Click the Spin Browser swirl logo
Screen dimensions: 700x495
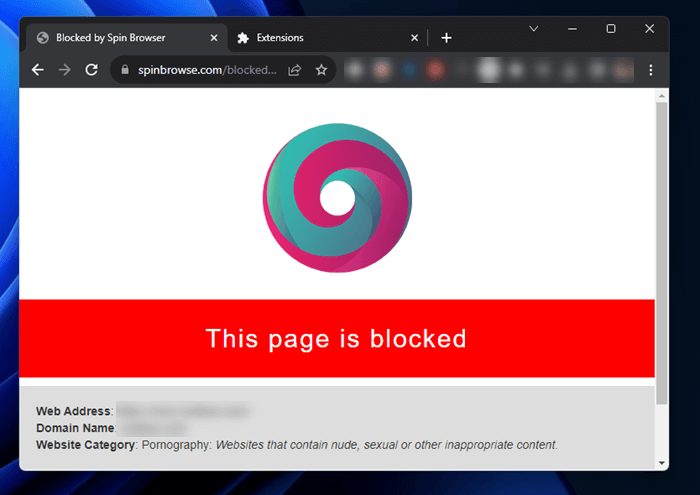click(x=337, y=198)
